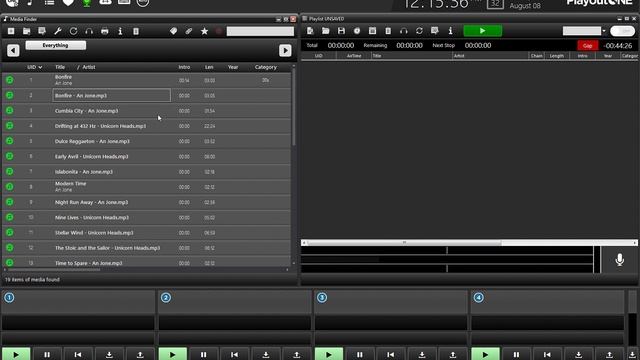
Task: Toggle the green status icon for Drifting at 432 Hz
Action: 10,126
